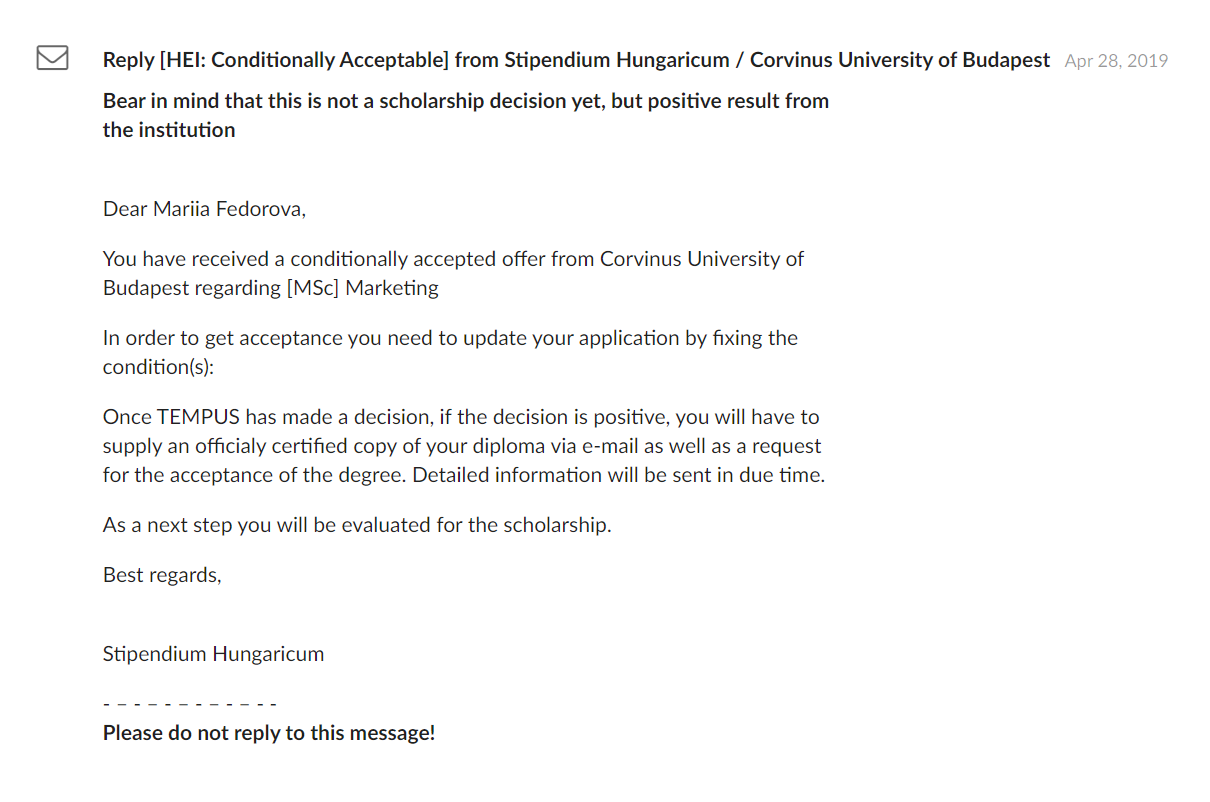Click the 'Dear Mariia Fedorova' greeting line
This screenshot has width=1210, height=802.
204,209
